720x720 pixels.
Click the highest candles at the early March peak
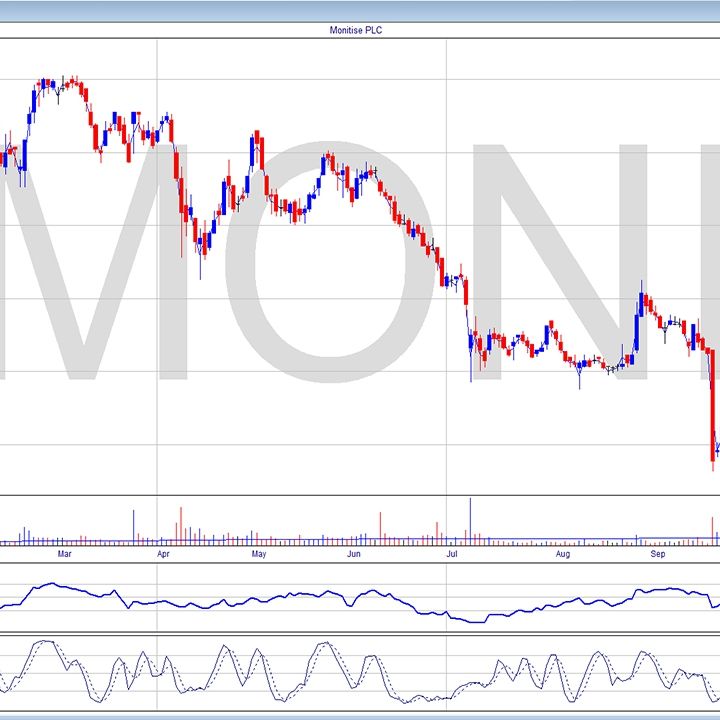coord(60,84)
